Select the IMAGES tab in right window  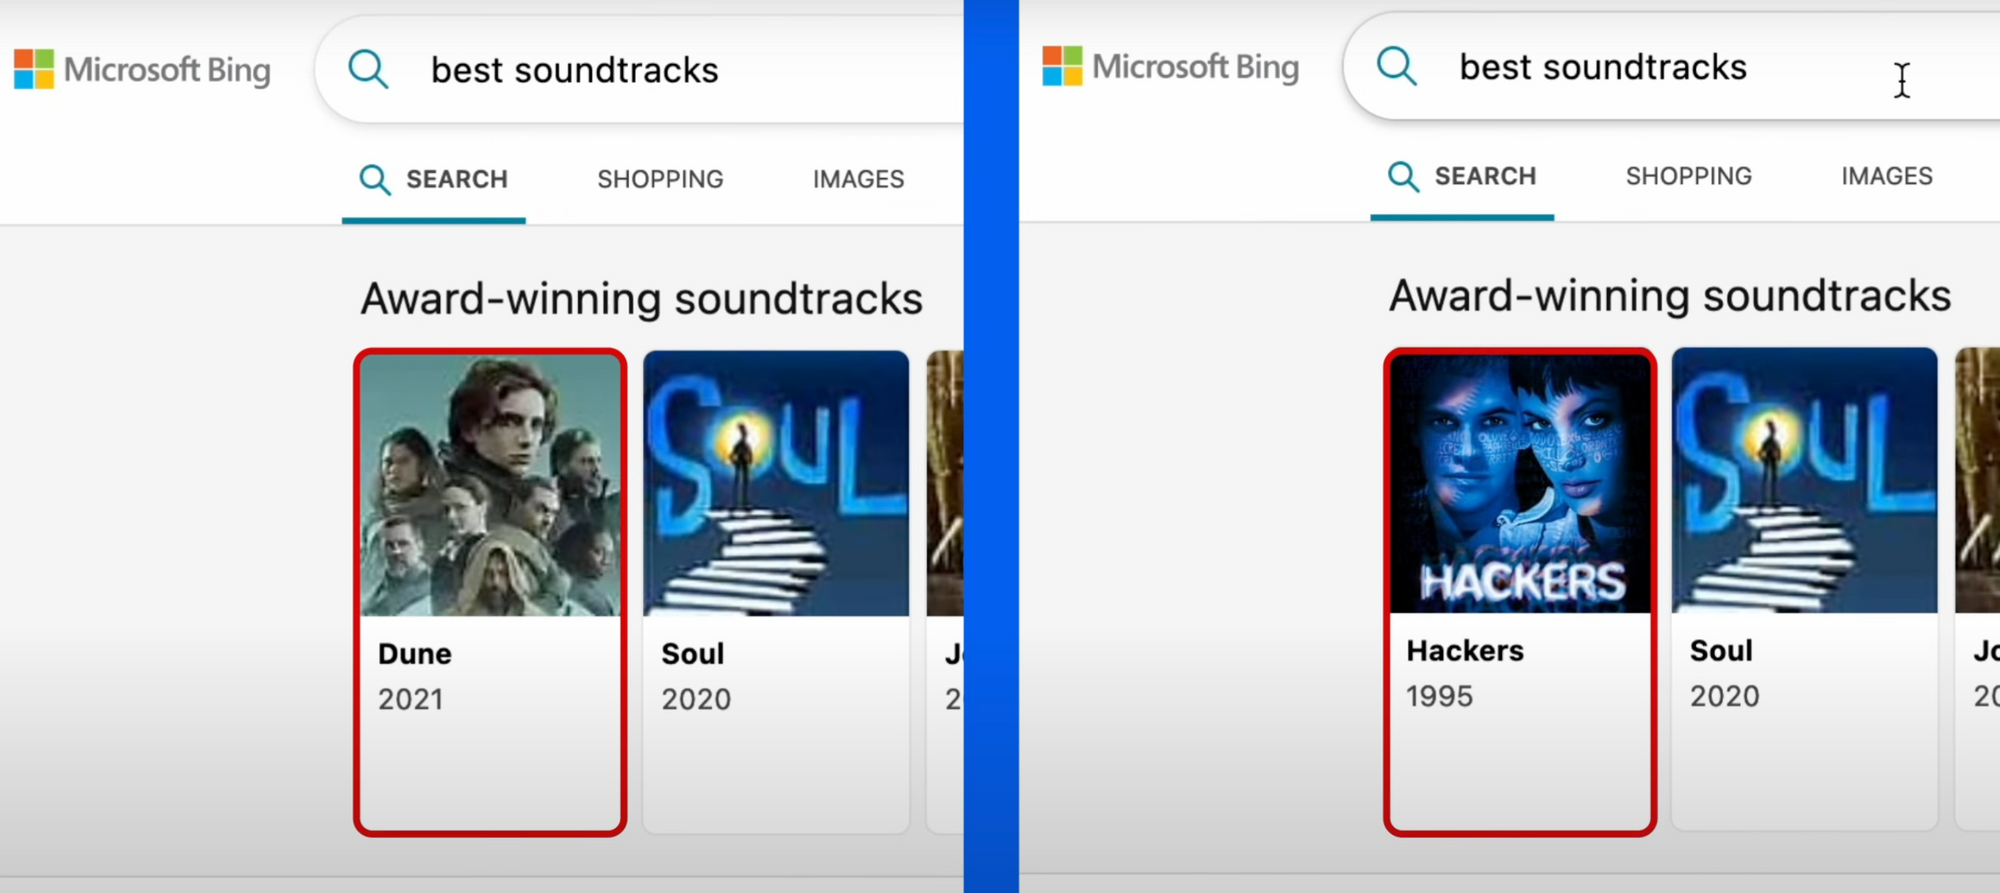coord(1886,176)
